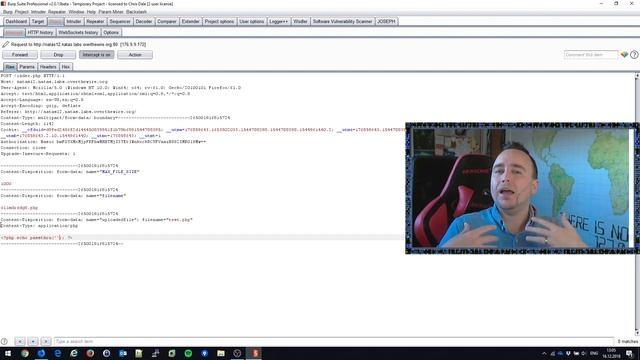
Task: Open the Intruder menu in menu bar
Action: pyautogui.click(x=38, y=12)
